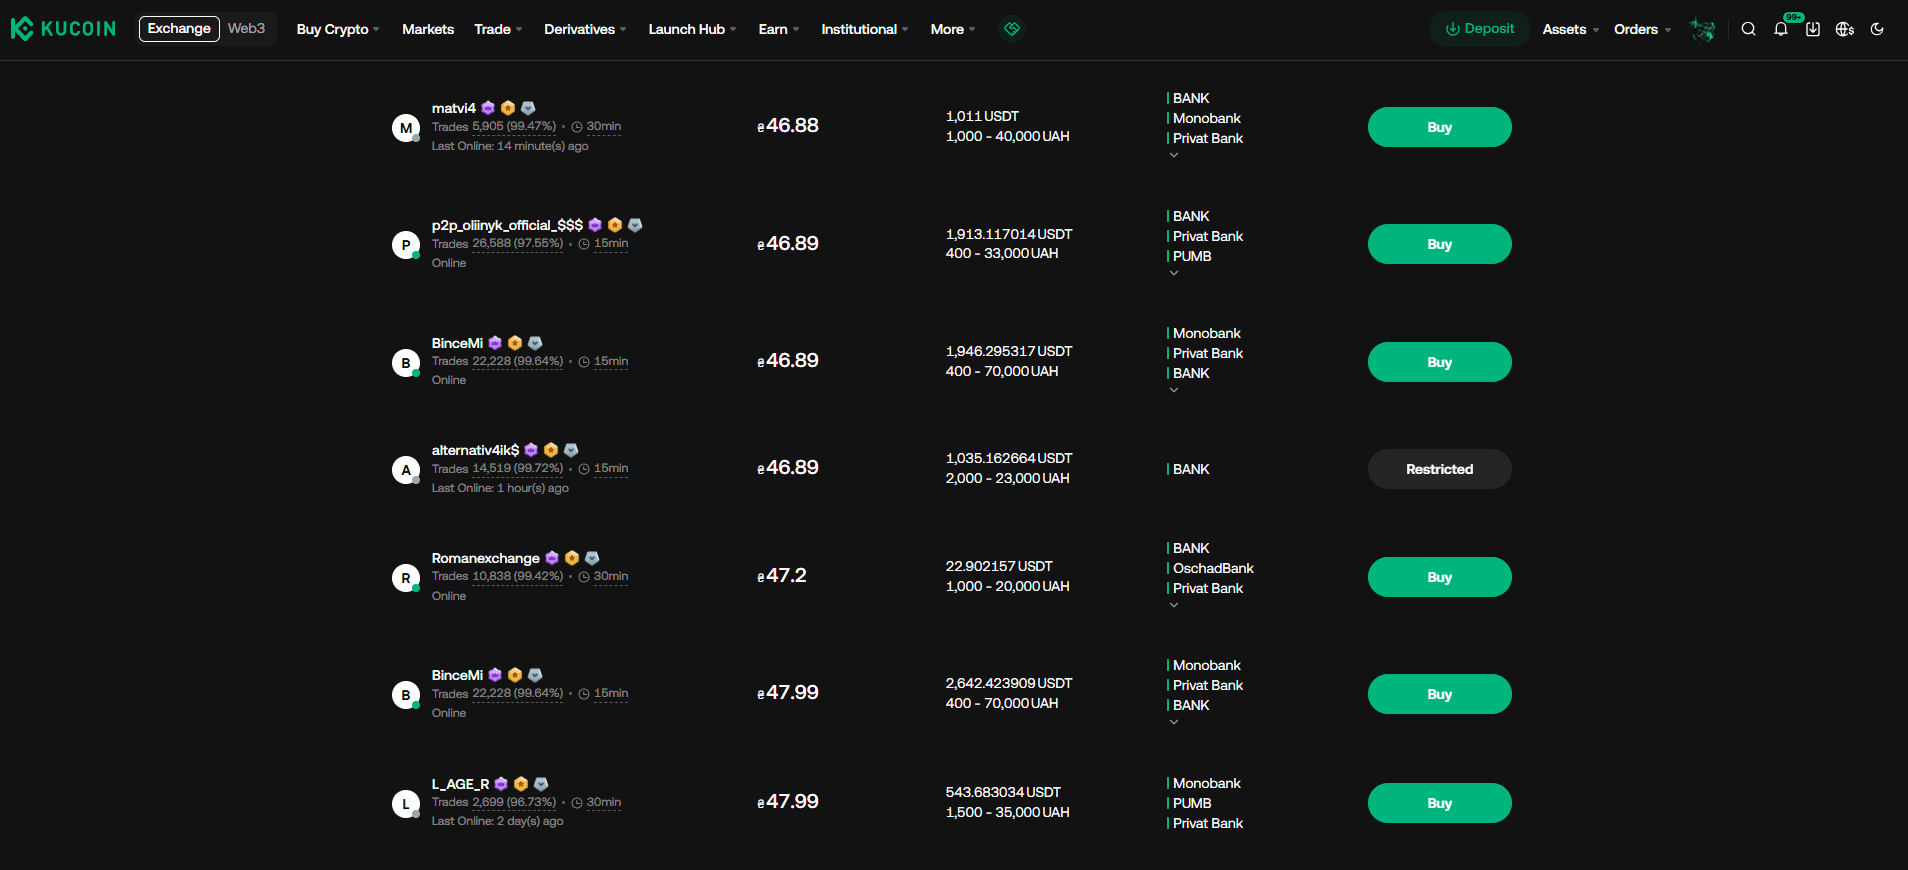This screenshot has width=1908, height=870.
Task: Click OschadBank payment label
Action: [1212, 568]
